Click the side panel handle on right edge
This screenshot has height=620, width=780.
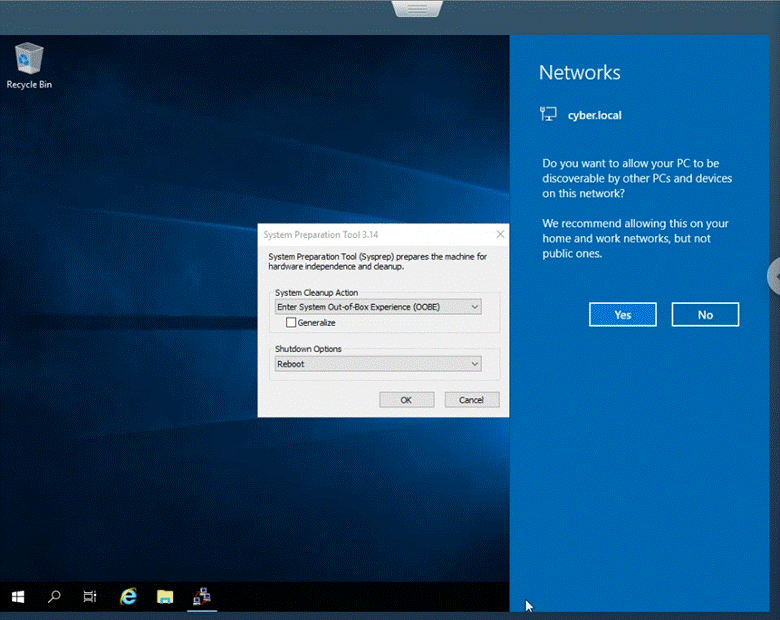tap(774, 276)
